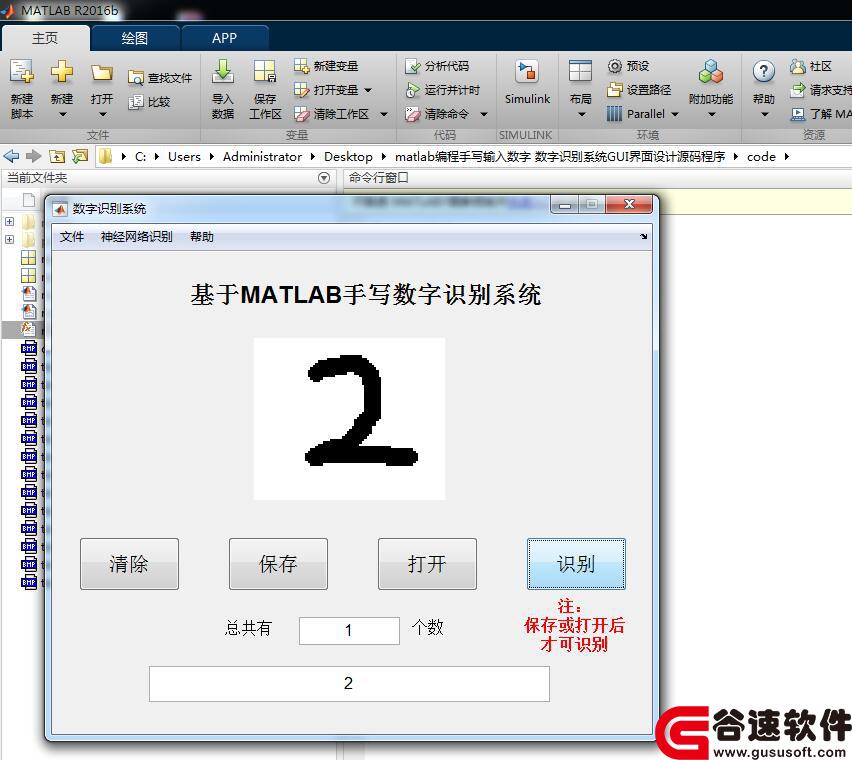Expand the 清除工作区 dropdown arrow
This screenshot has height=760, width=852.
coord(384,114)
